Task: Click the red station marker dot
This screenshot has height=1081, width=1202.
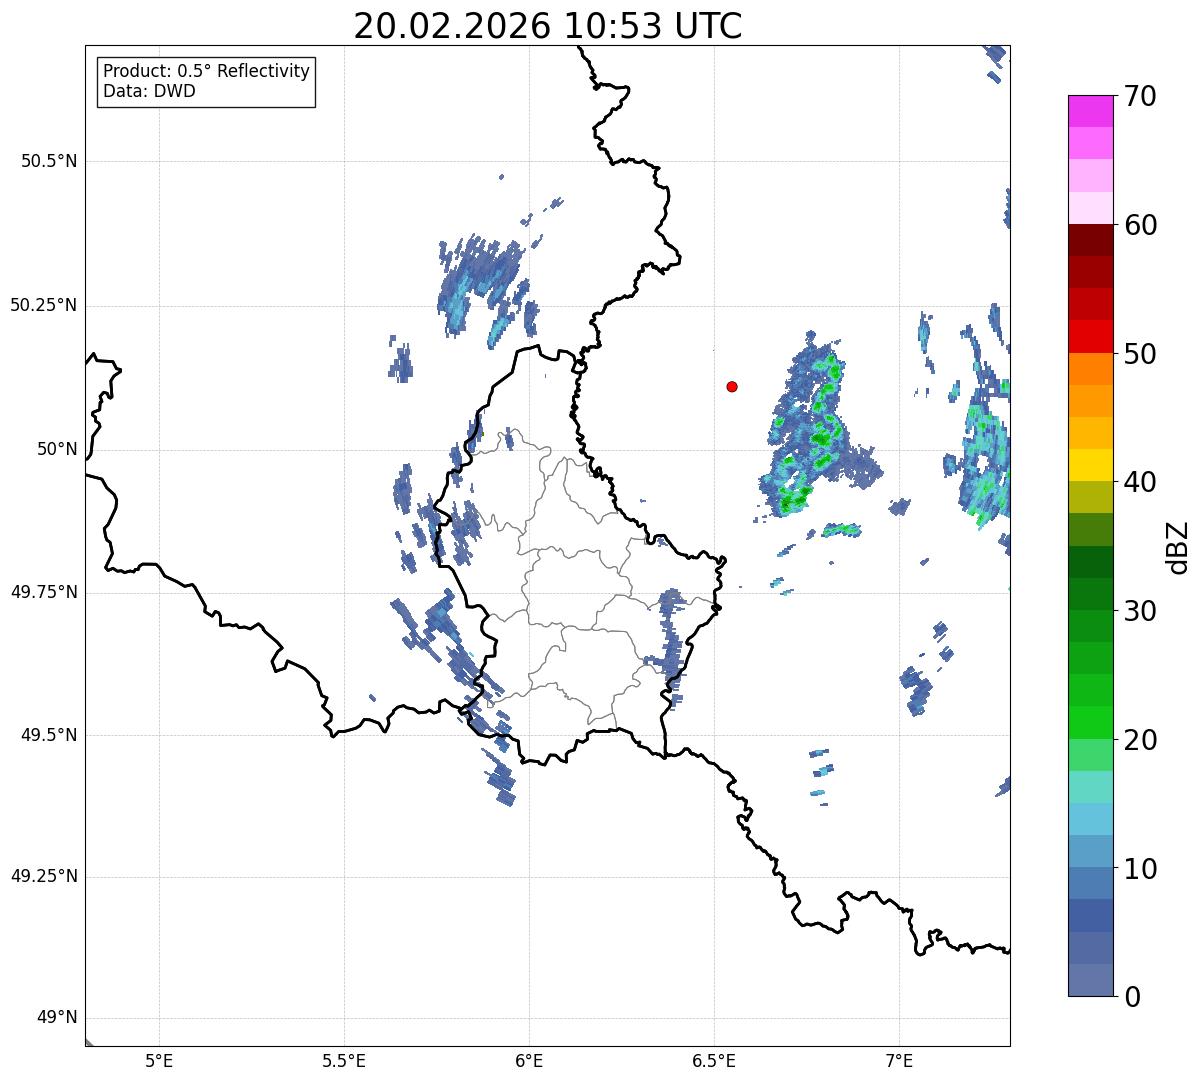Action: tap(732, 386)
